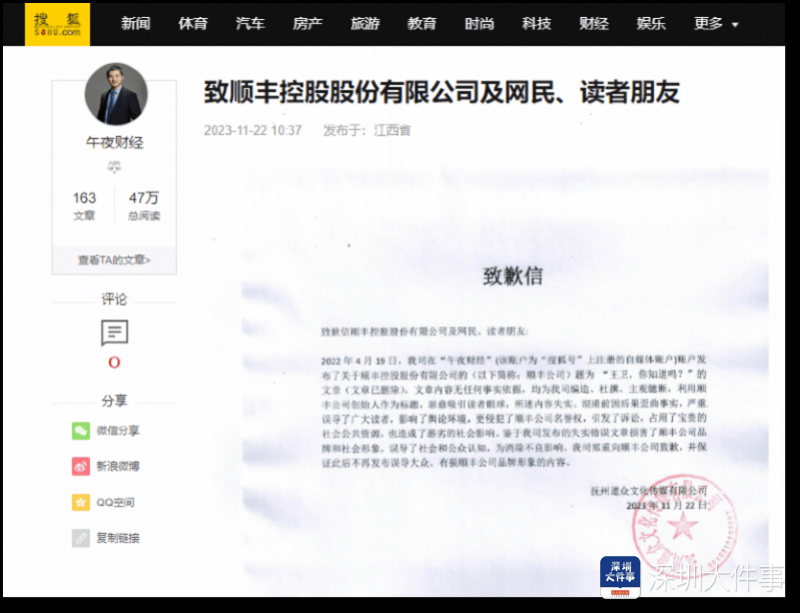Click the publish date 2023-11-22 10:37

(253, 131)
